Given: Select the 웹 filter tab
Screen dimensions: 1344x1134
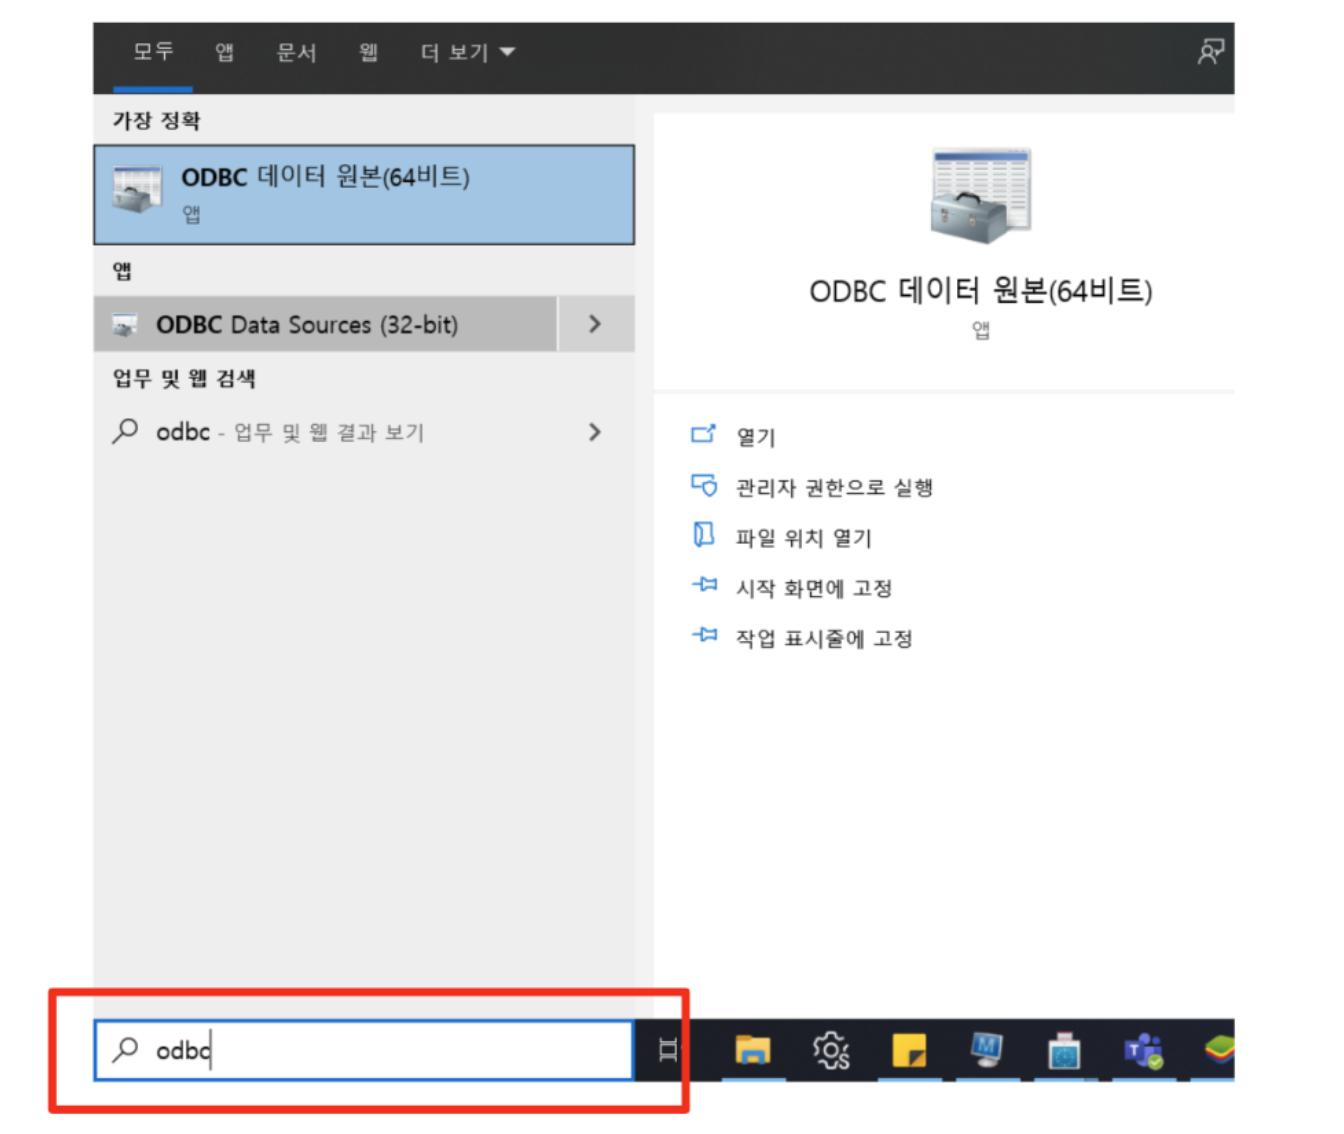Looking at the screenshot, I should click(x=368, y=52).
